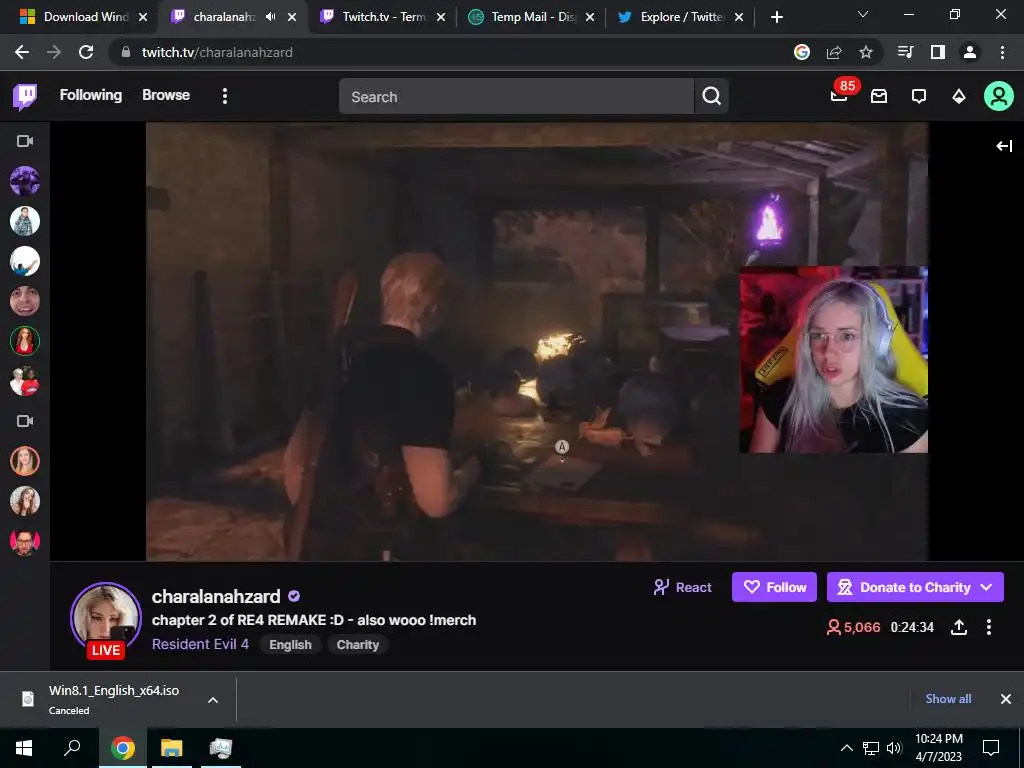Screen dimensions: 1024x768
Task: Share this page icon in address bar
Action: [x=834, y=52]
